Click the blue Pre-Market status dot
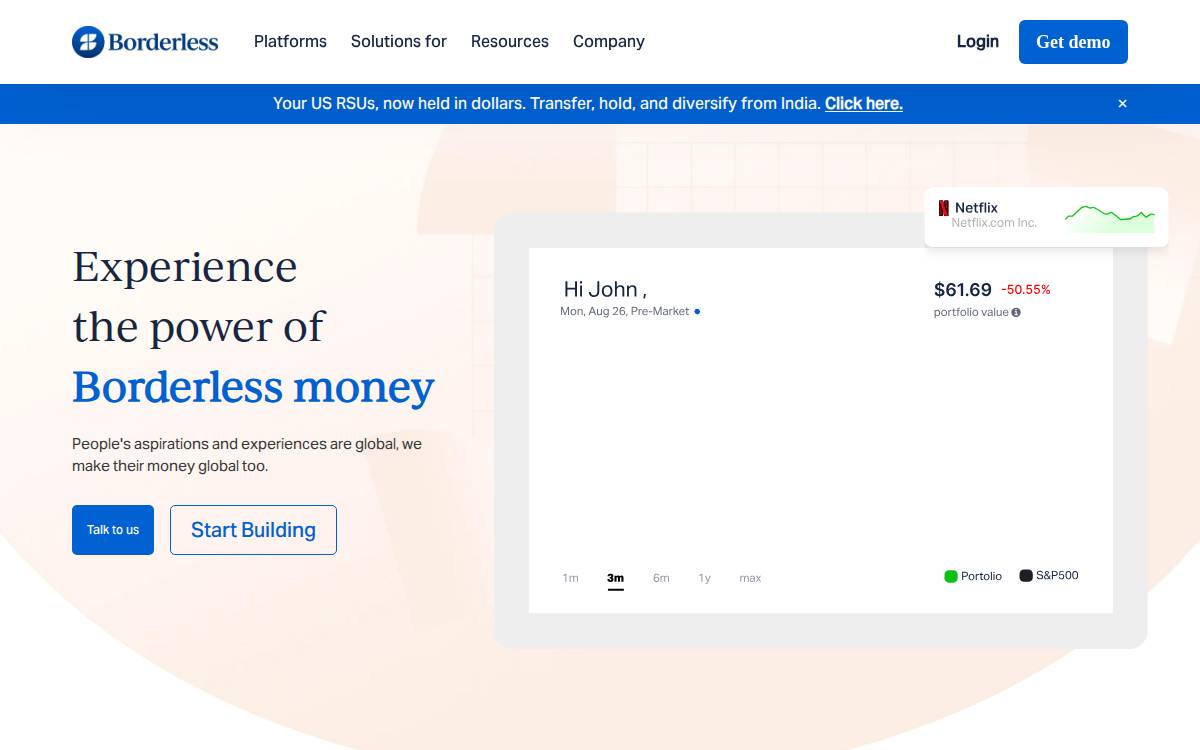Image resolution: width=1200 pixels, height=750 pixels. (x=697, y=312)
